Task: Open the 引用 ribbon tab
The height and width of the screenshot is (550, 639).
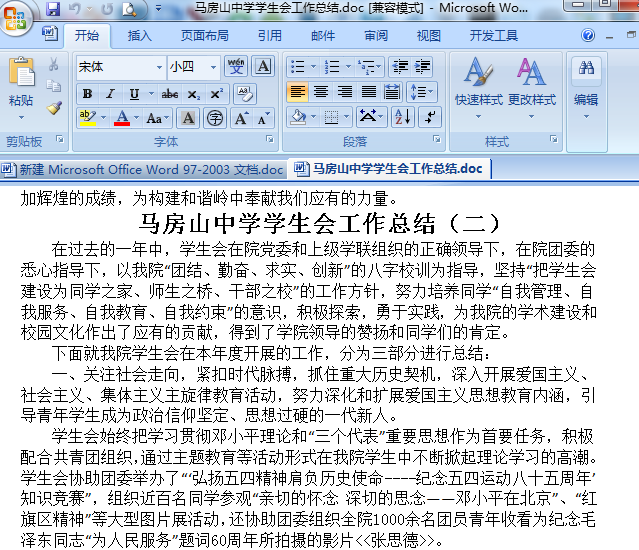Action: coord(270,36)
